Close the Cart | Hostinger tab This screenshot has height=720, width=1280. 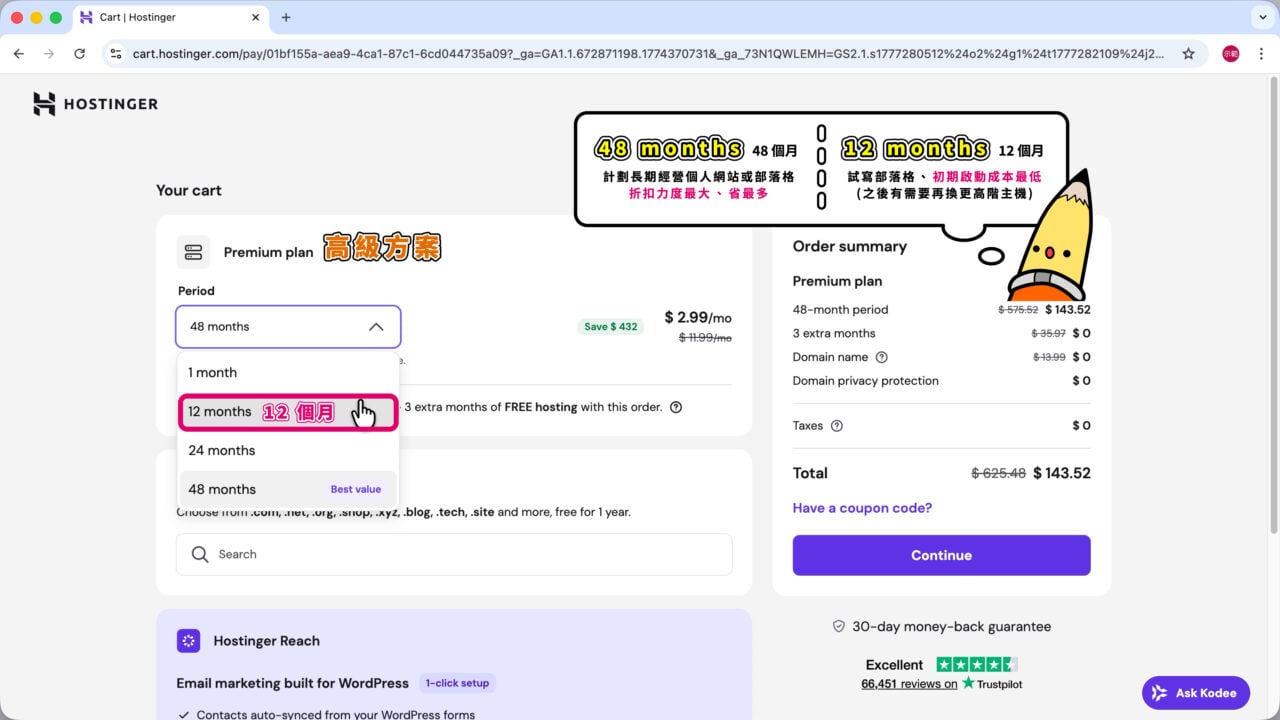tap(255, 17)
